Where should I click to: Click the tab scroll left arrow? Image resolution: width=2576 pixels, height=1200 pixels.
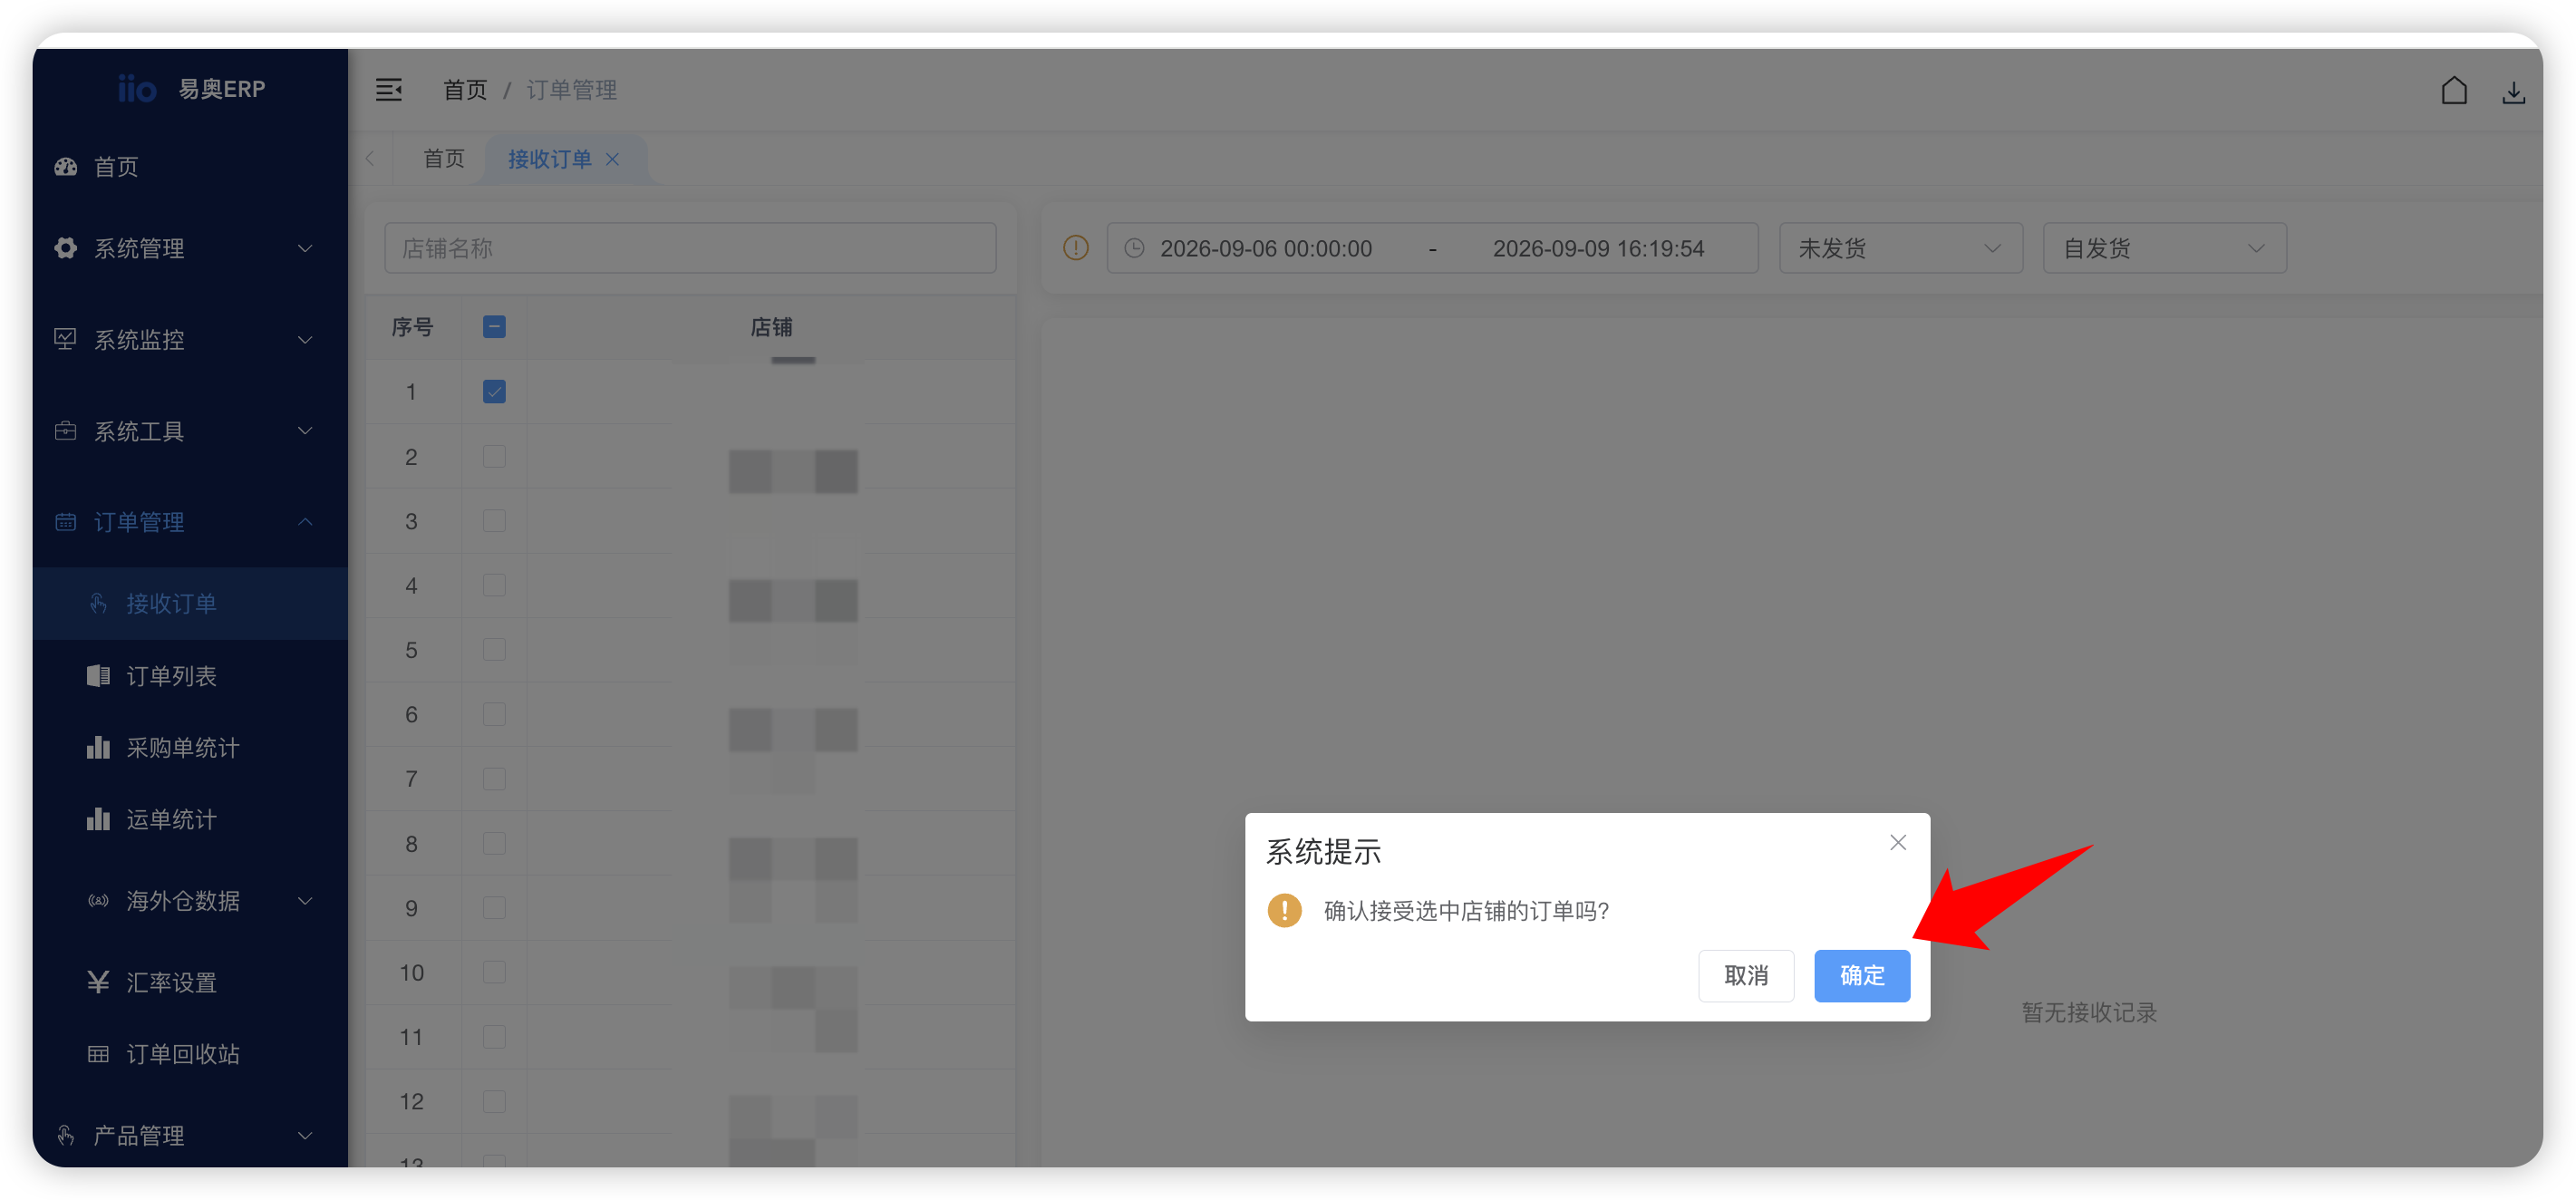370,159
